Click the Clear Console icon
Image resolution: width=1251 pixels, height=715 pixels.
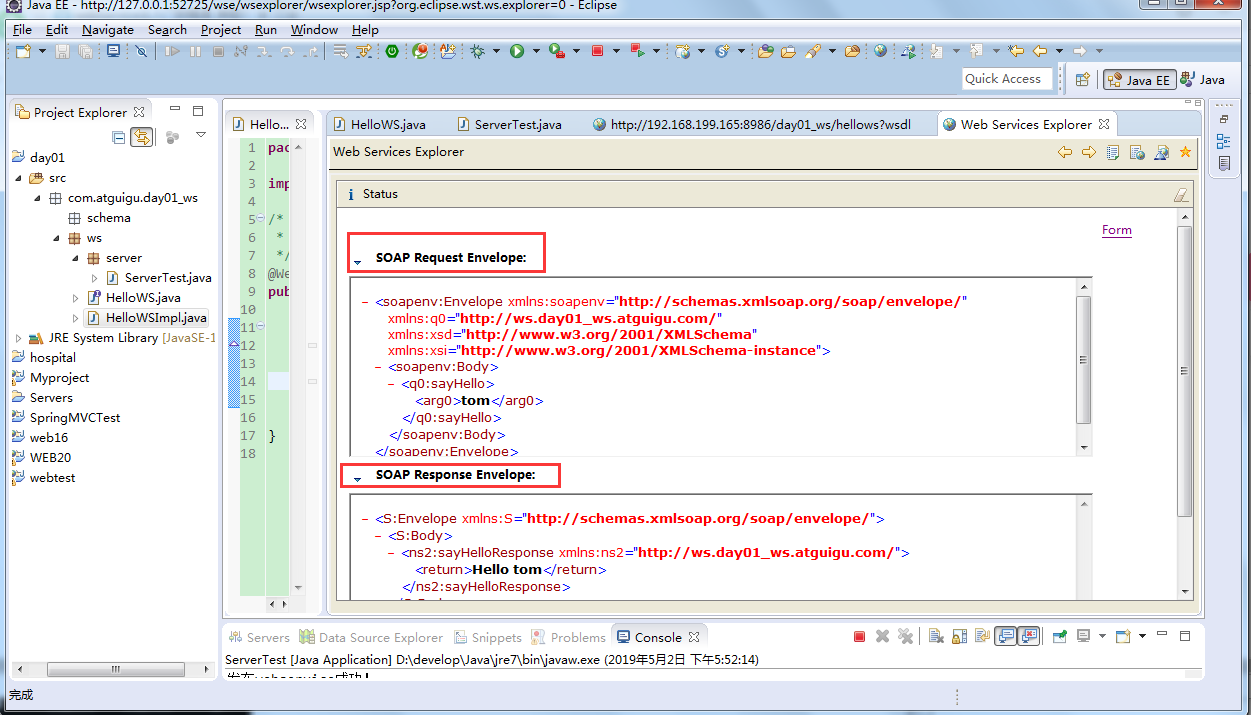tap(935, 636)
